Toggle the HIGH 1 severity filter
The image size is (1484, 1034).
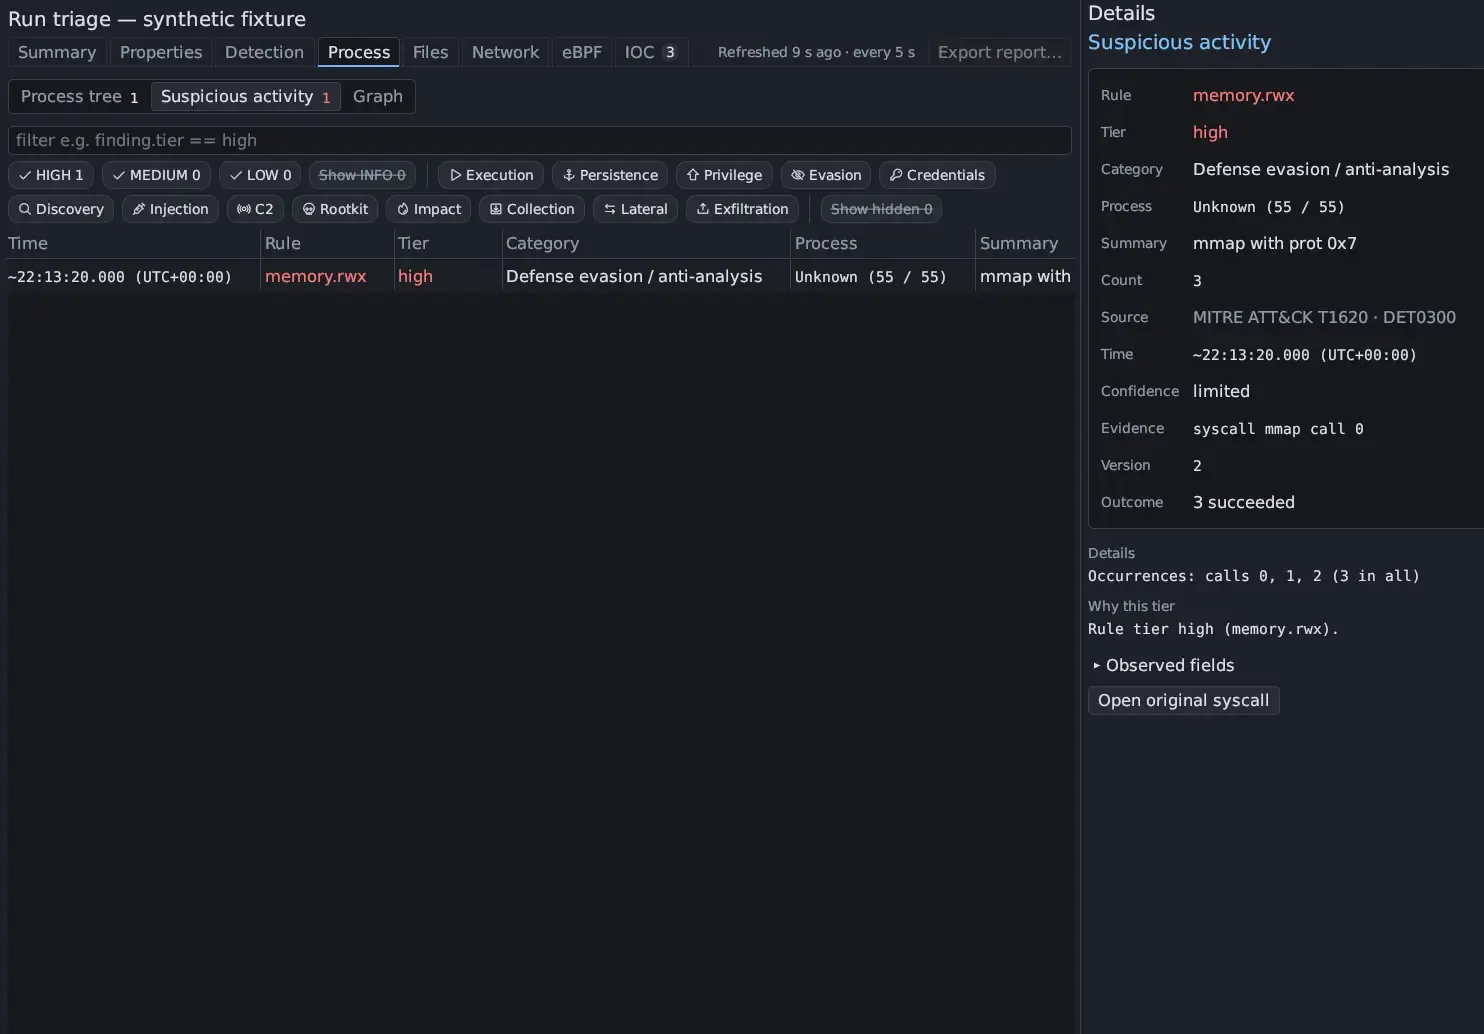[51, 175]
